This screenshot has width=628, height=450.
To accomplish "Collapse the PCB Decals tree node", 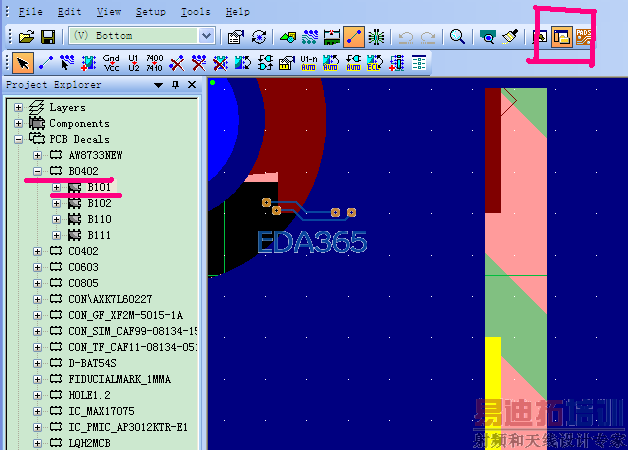I will click(x=18, y=139).
